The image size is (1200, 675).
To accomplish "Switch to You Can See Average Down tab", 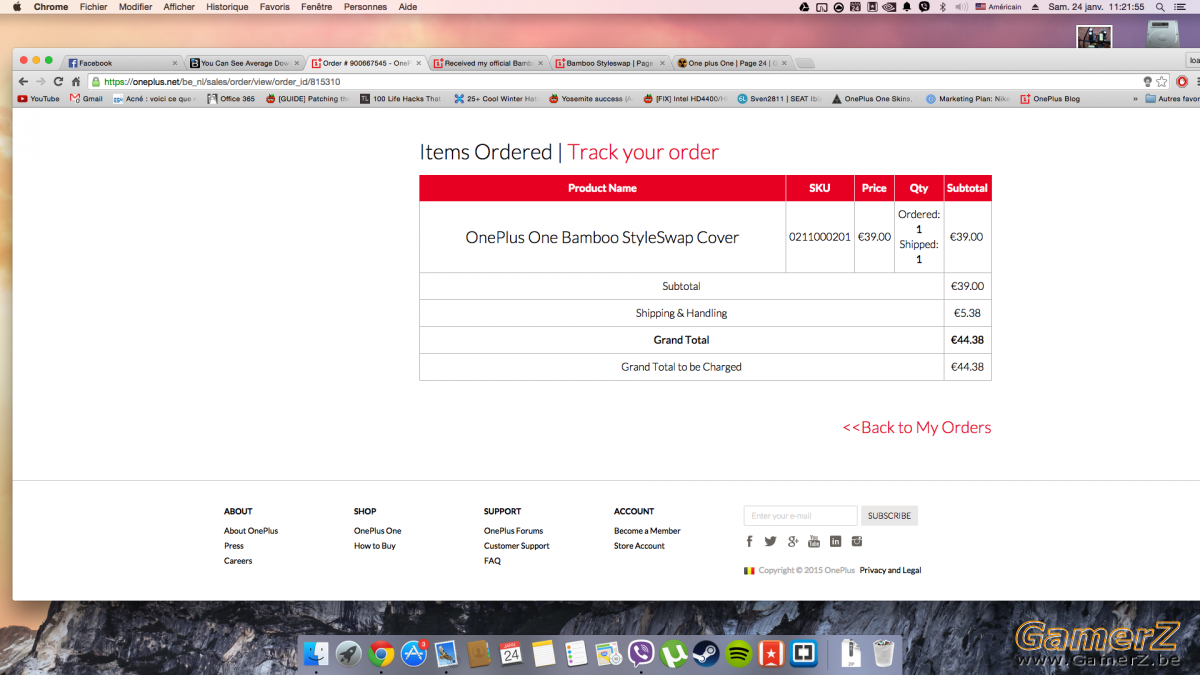I will pyautogui.click(x=244, y=63).
